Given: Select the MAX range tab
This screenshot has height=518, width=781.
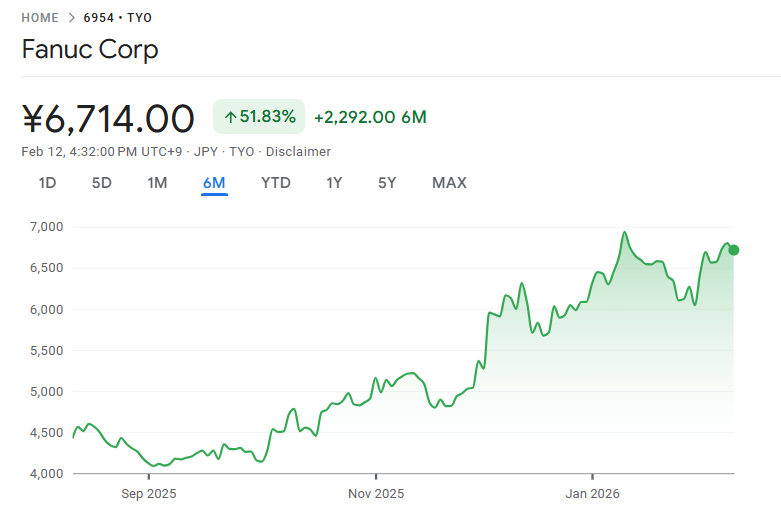Looking at the screenshot, I should [449, 182].
